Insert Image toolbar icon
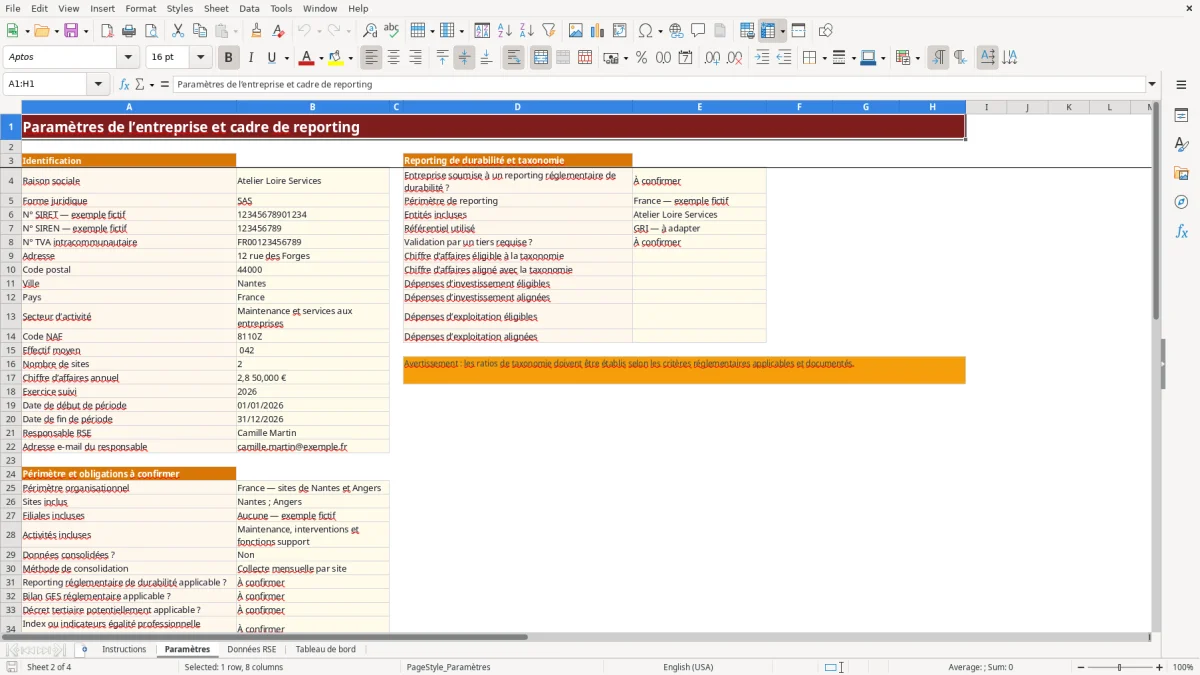This screenshot has width=1200, height=675. 577,31
